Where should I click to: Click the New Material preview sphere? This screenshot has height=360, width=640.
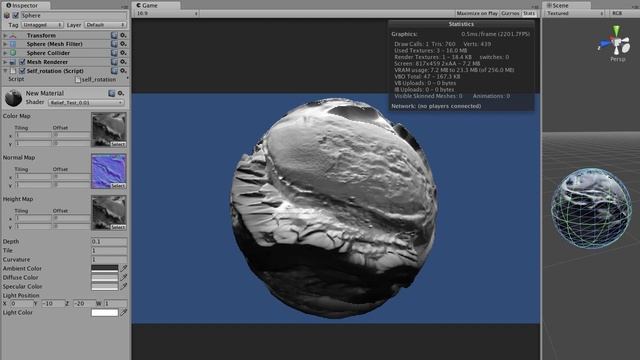[13, 98]
